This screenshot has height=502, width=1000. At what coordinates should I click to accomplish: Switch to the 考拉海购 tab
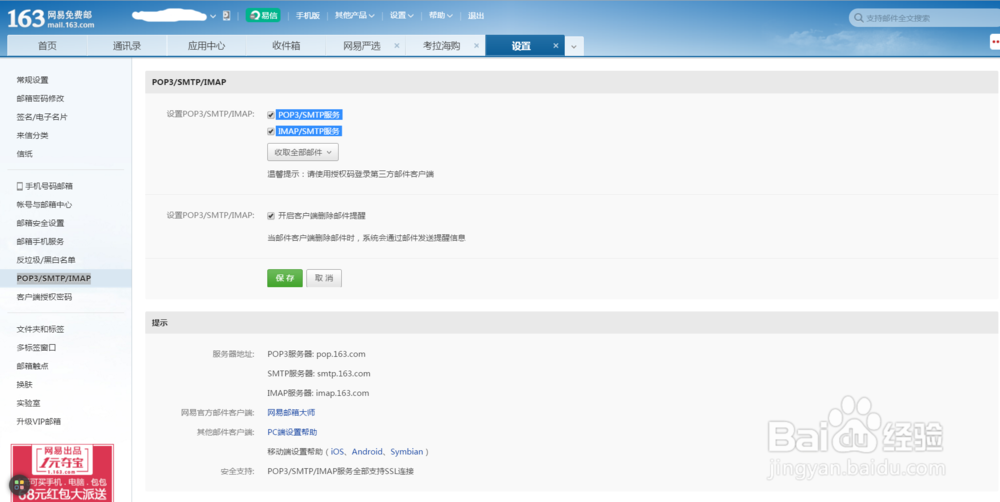(x=441, y=46)
